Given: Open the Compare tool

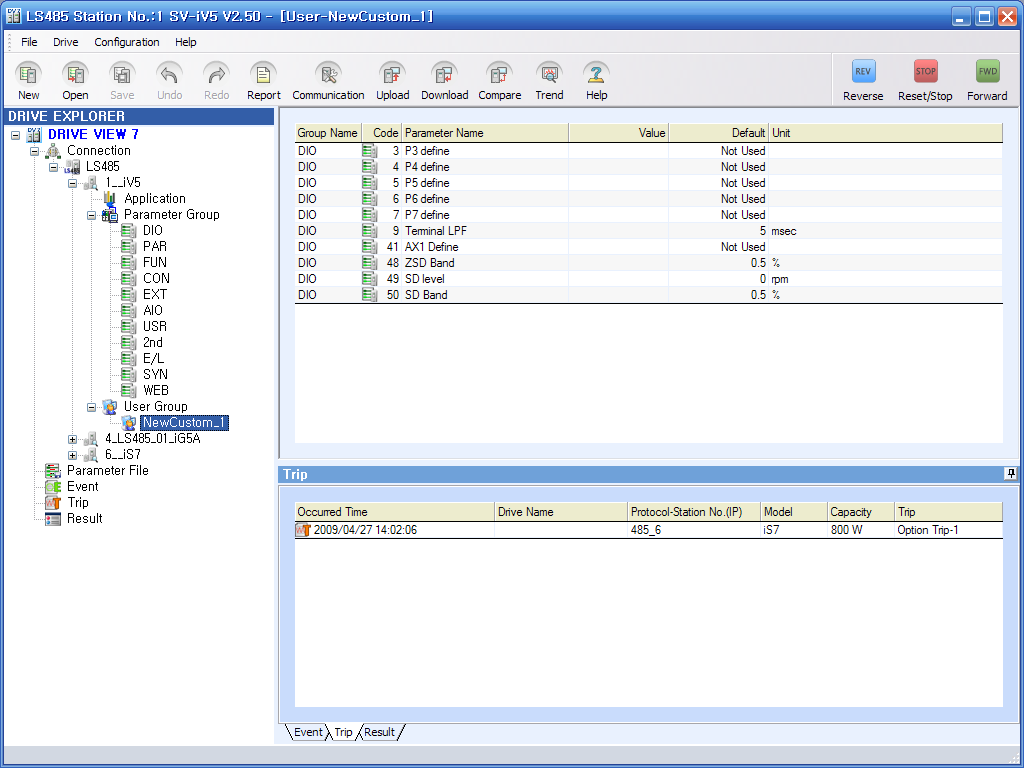Looking at the screenshot, I should (x=499, y=75).
